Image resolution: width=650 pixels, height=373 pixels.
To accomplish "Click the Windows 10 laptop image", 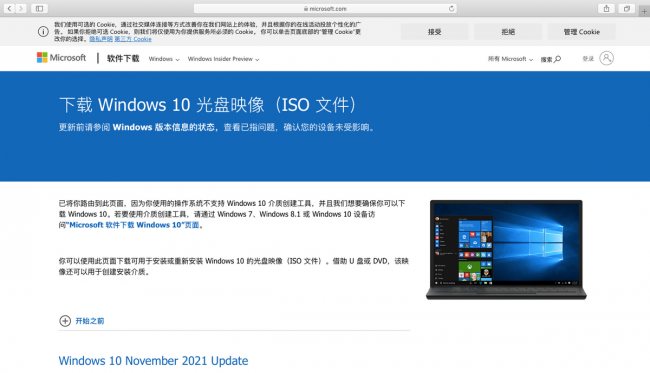I will 506,249.
